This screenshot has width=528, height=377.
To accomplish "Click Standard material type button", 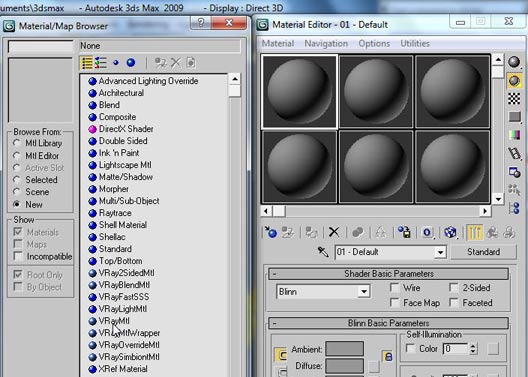I will pos(484,252).
